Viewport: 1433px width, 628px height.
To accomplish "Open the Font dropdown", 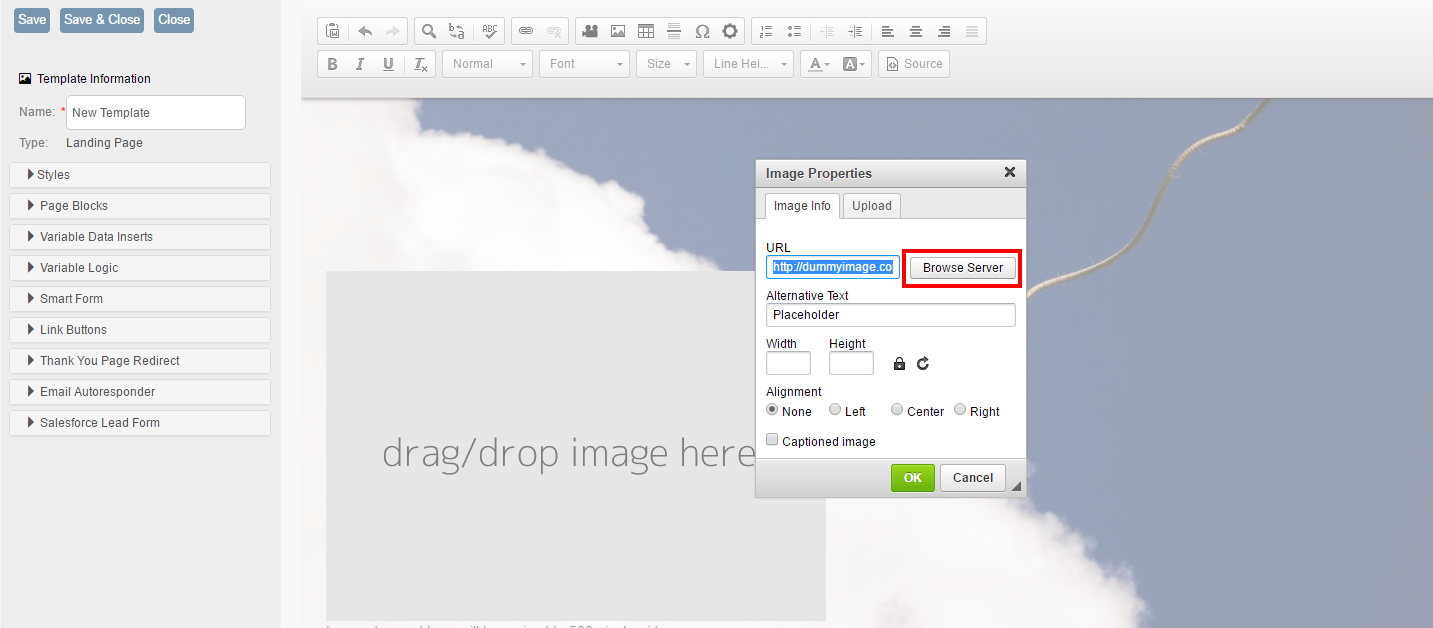I will tap(585, 64).
